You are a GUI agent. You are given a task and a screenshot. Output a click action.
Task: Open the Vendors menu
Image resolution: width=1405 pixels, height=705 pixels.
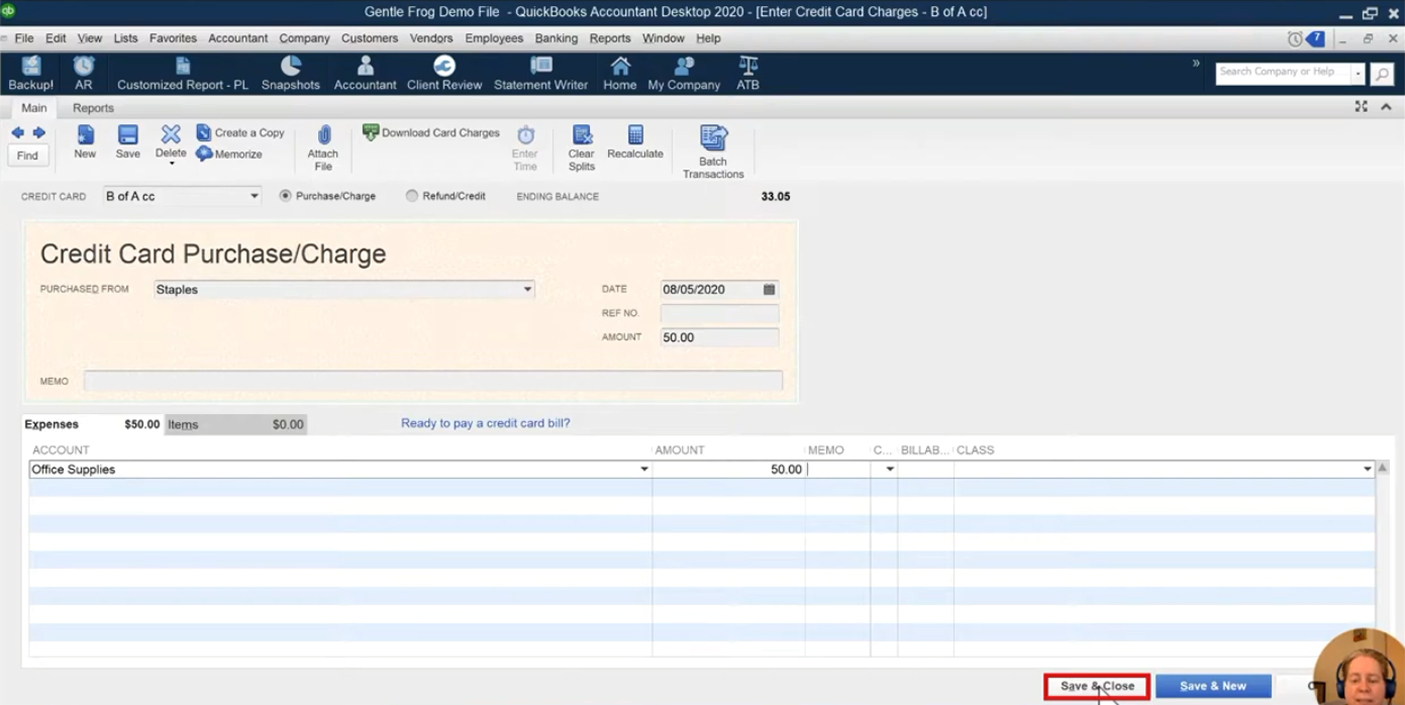[431, 38]
